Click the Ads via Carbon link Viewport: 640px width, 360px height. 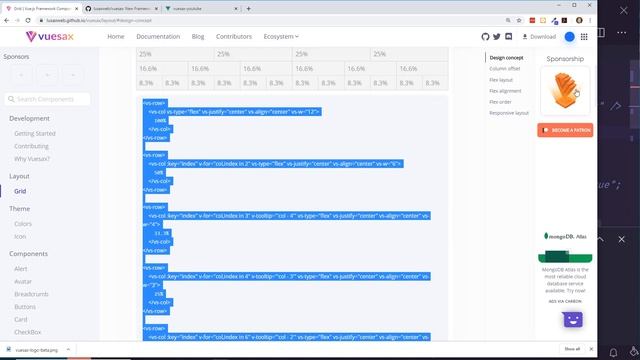[x=565, y=301]
